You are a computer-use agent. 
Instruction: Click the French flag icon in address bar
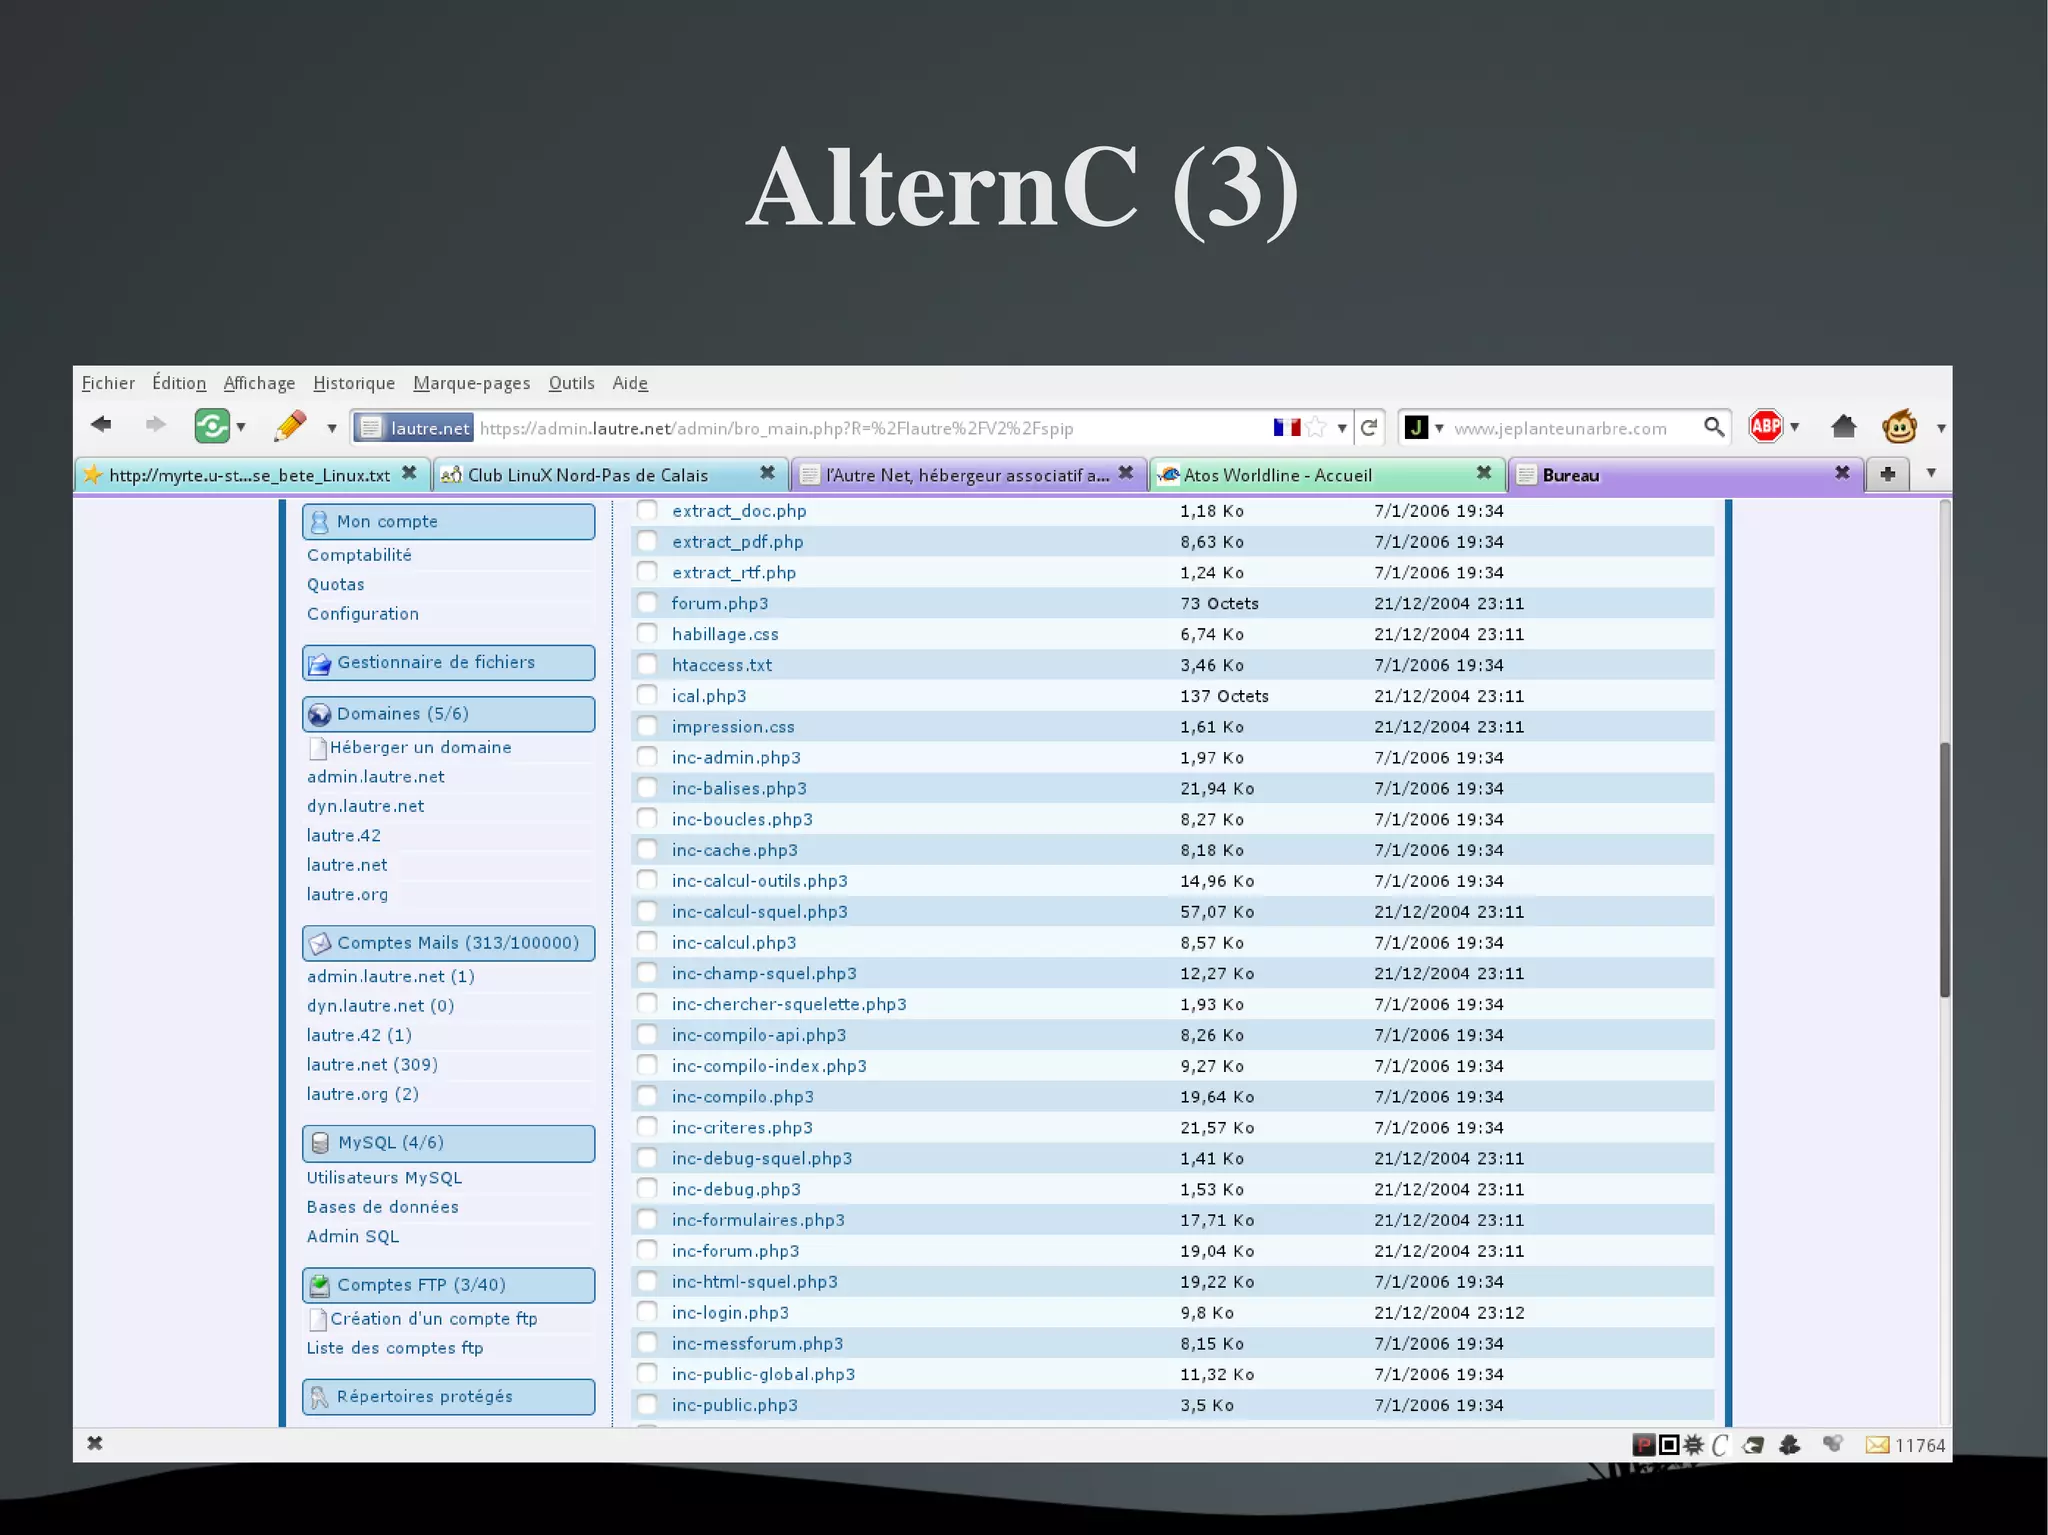pyautogui.click(x=1286, y=428)
